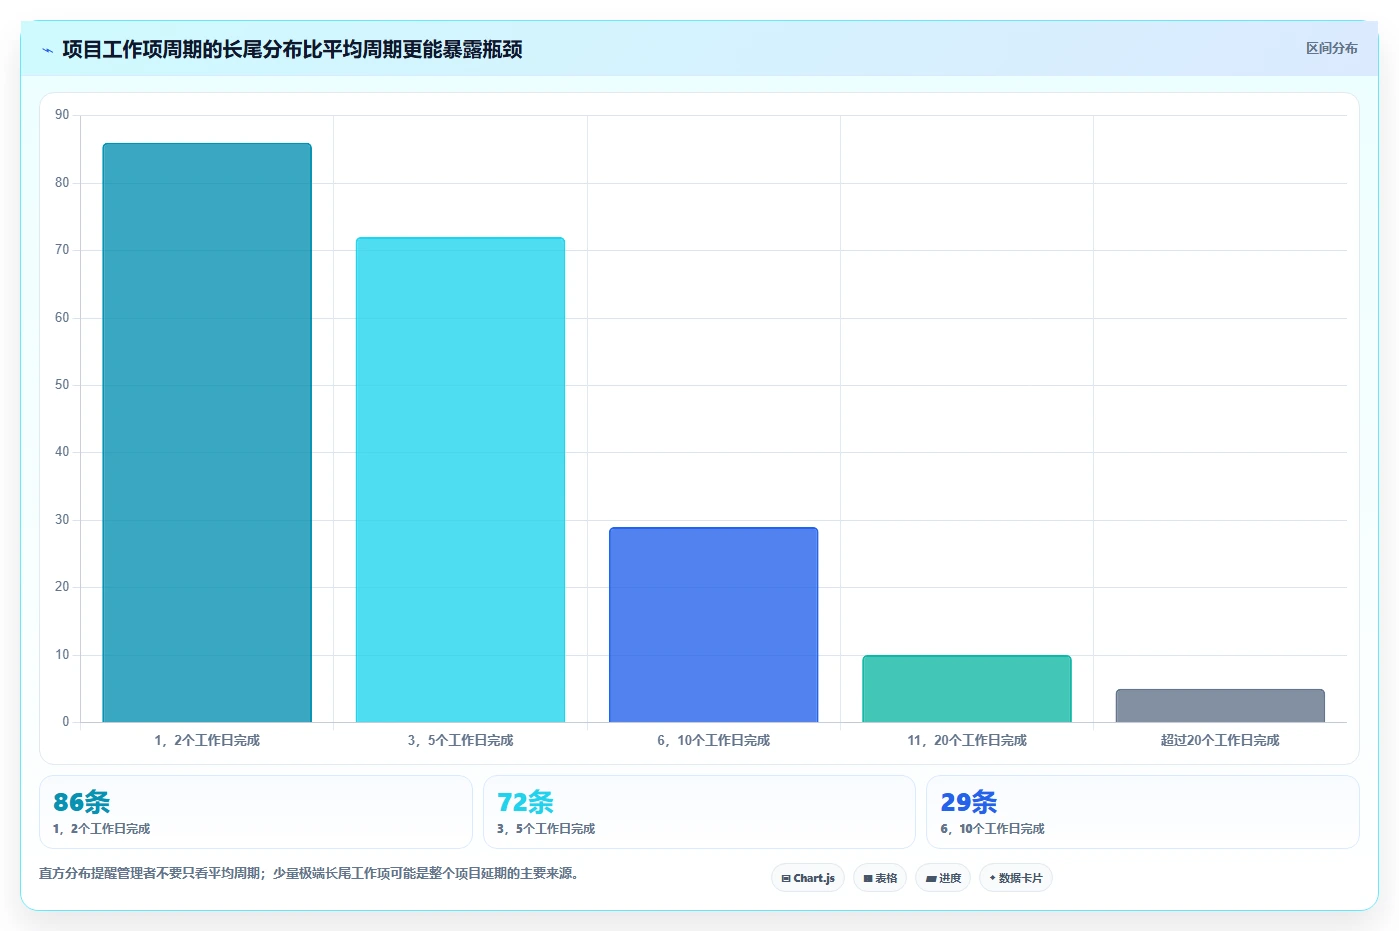
Task: Click the bar for 3,5个工作日完成
Action: [x=460, y=480]
